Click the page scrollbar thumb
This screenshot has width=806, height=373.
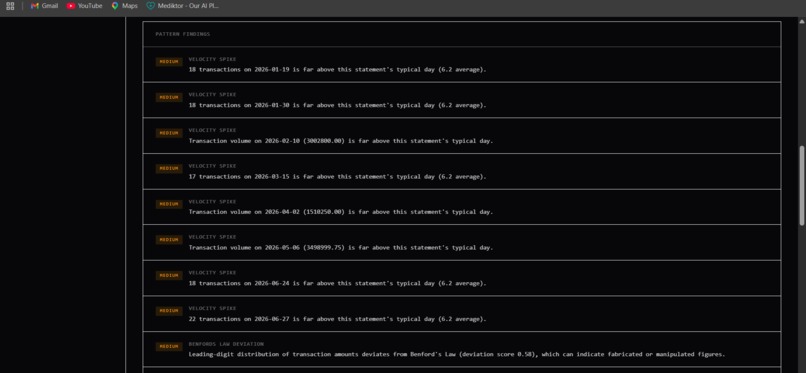[x=801, y=185]
